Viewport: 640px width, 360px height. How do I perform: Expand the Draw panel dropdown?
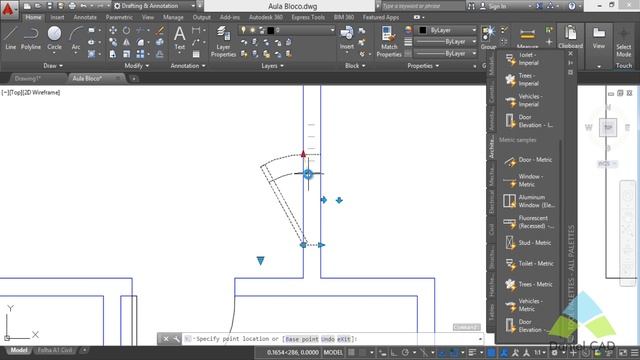[53, 66]
